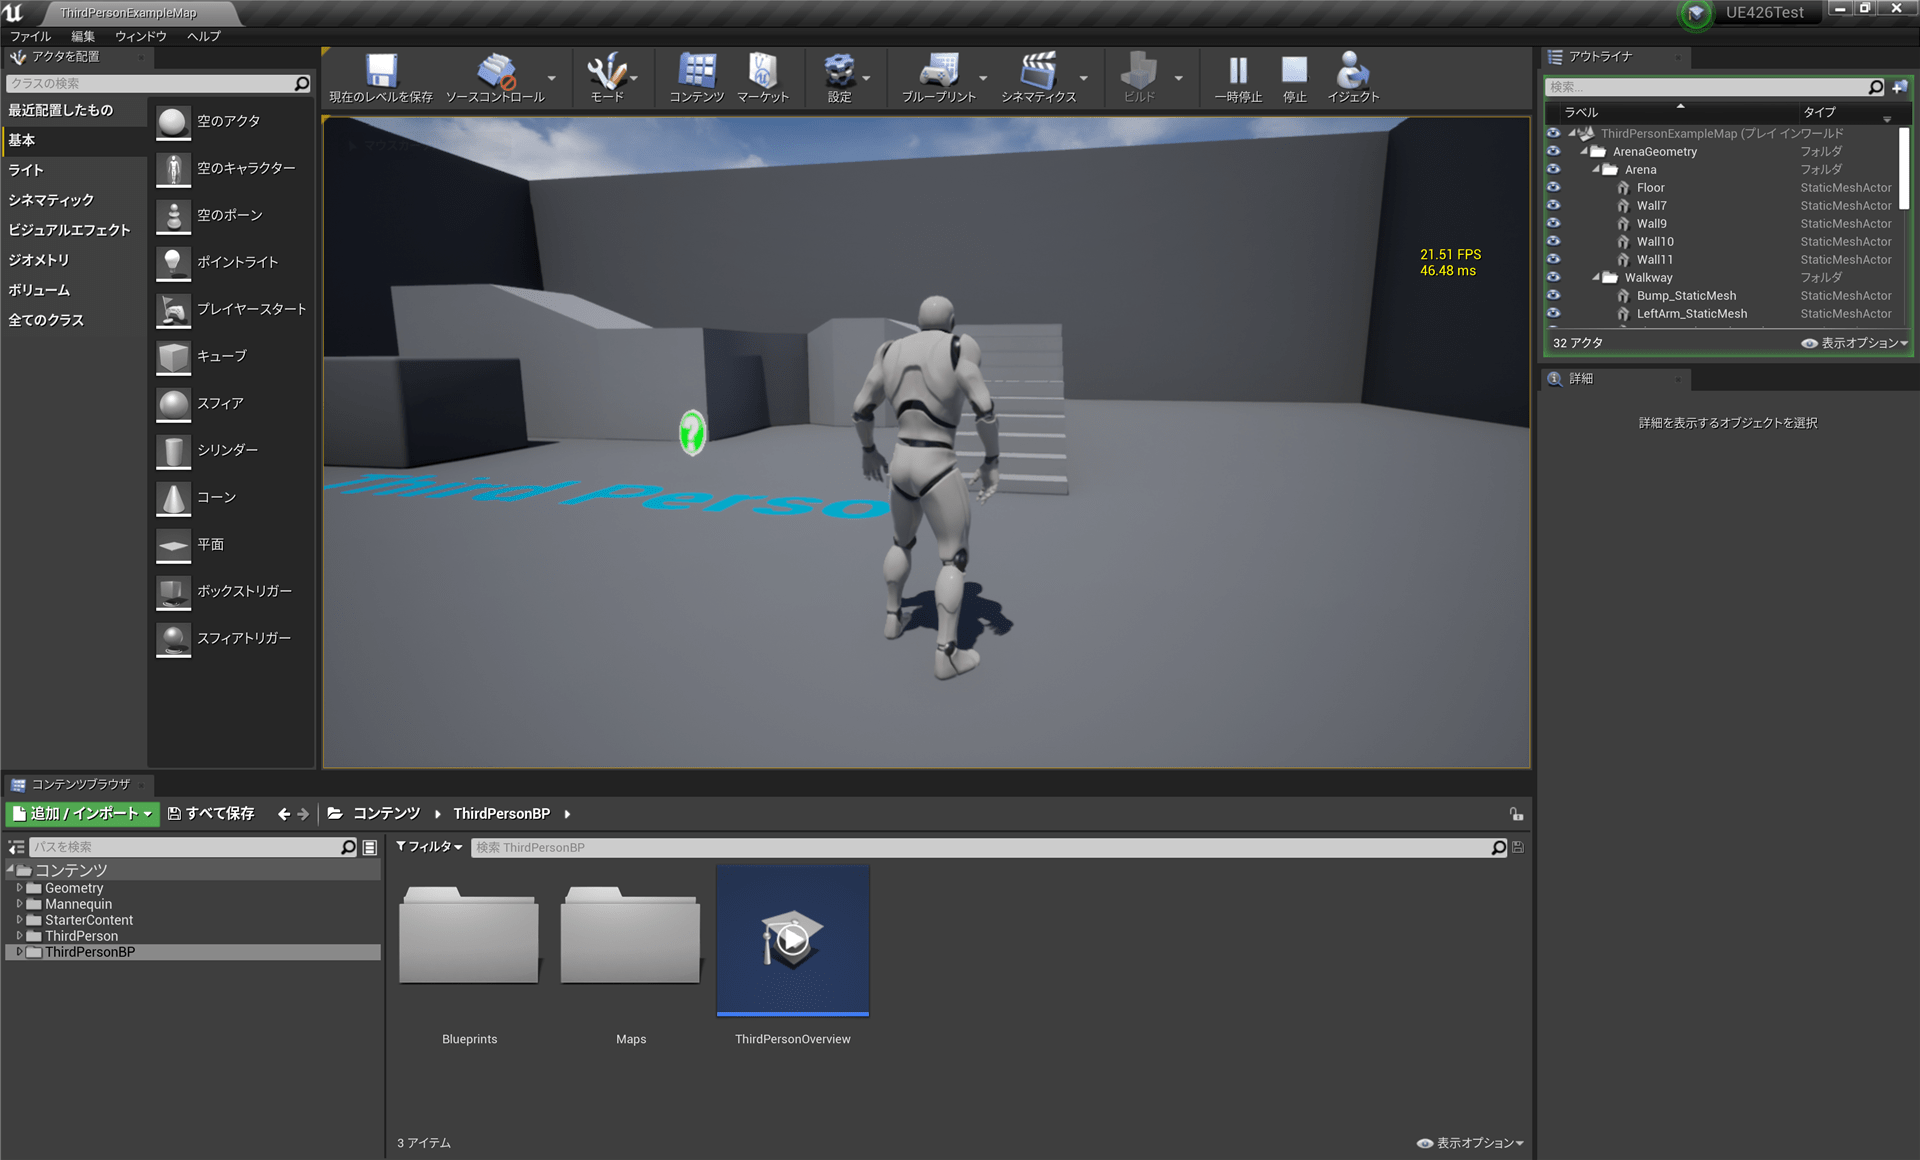Image resolution: width=1920 pixels, height=1160 pixels.
Task: Click the すべて保存 (Save All) button
Action: point(211,813)
